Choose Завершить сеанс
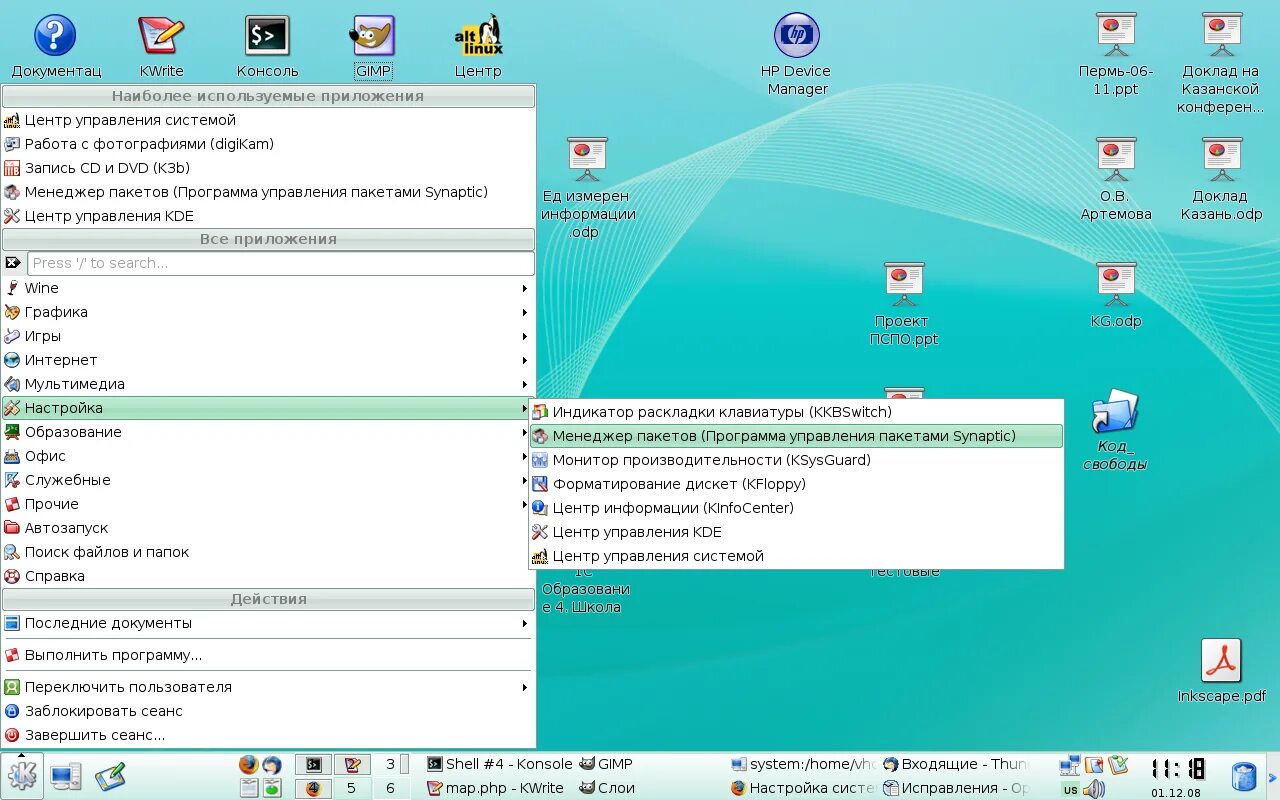The width and height of the screenshot is (1280, 800). tap(268, 735)
